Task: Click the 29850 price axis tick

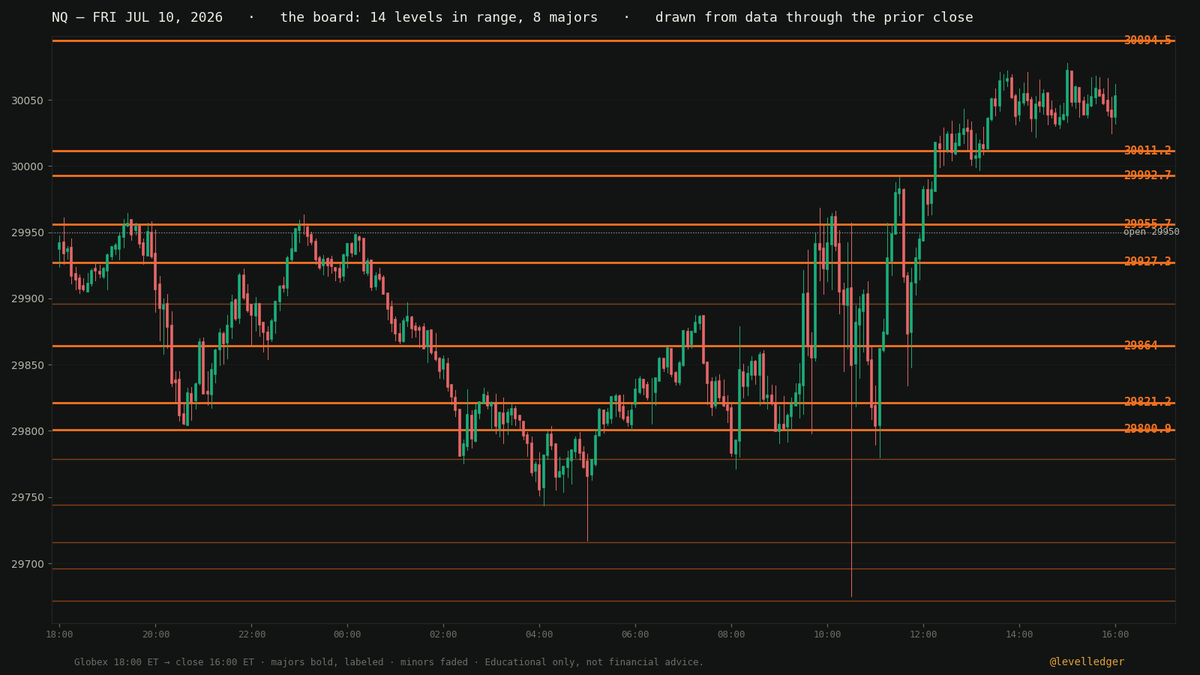Action: pyautogui.click(x=27, y=366)
